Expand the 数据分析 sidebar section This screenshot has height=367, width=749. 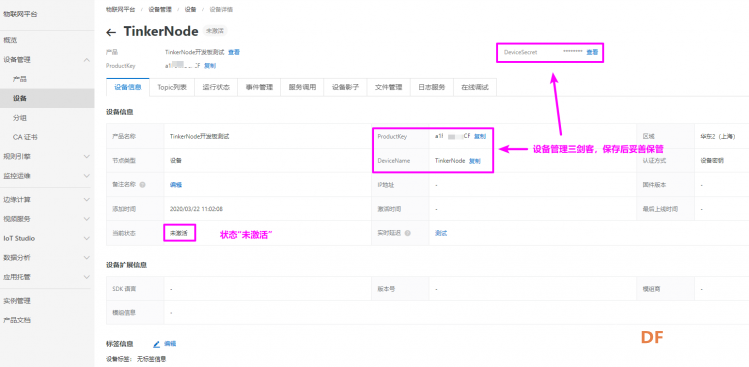coord(86,258)
